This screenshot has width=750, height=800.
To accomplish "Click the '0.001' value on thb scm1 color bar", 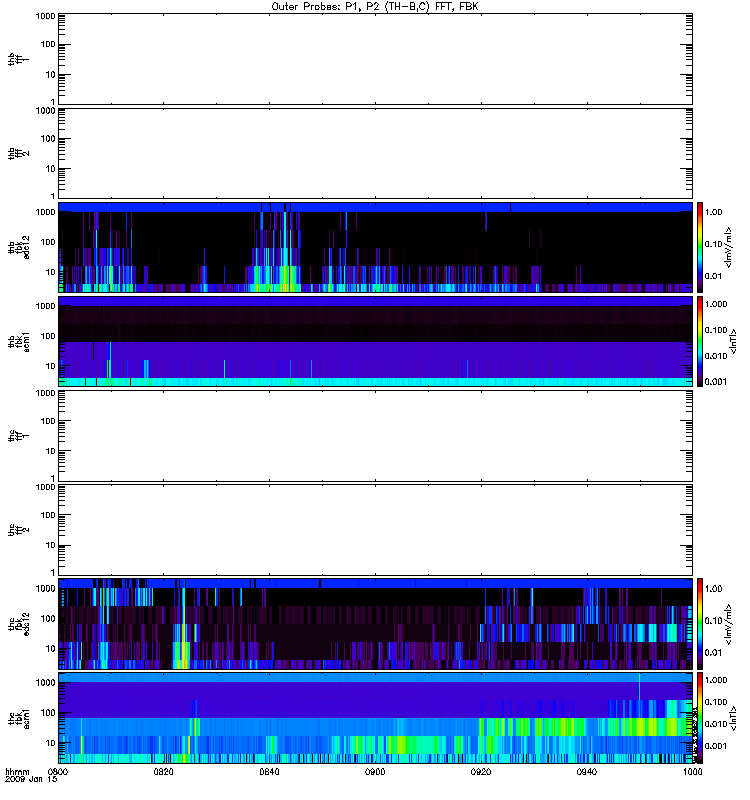I will 715,382.
